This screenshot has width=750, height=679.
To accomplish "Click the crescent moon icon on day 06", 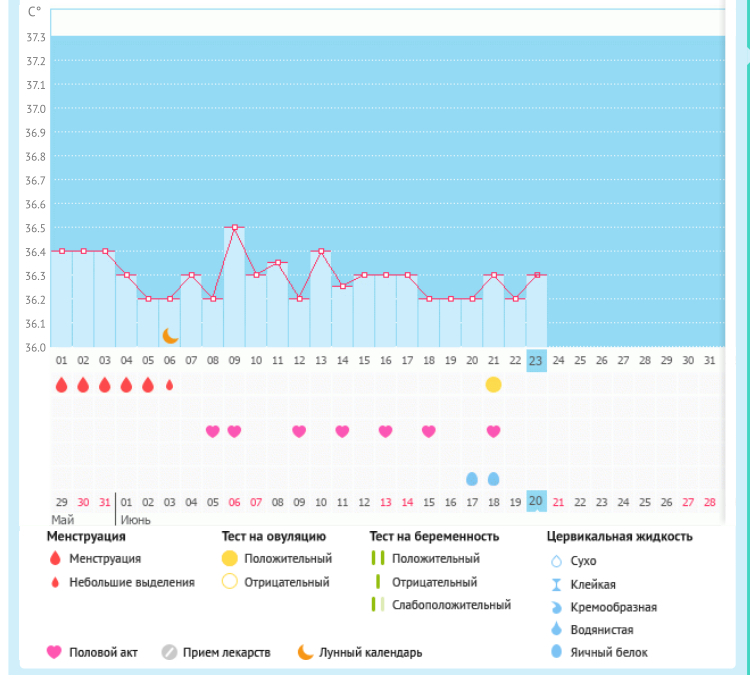I will click(170, 335).
